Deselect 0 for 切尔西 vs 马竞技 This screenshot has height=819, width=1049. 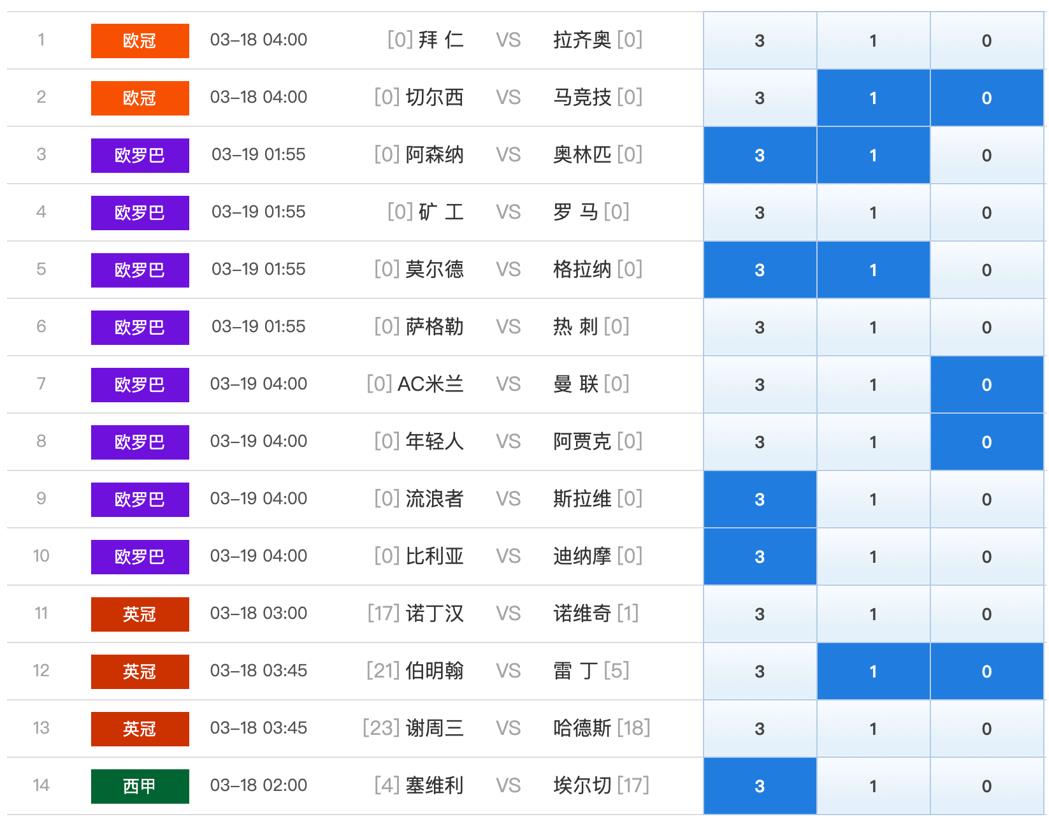coord(987,98)
